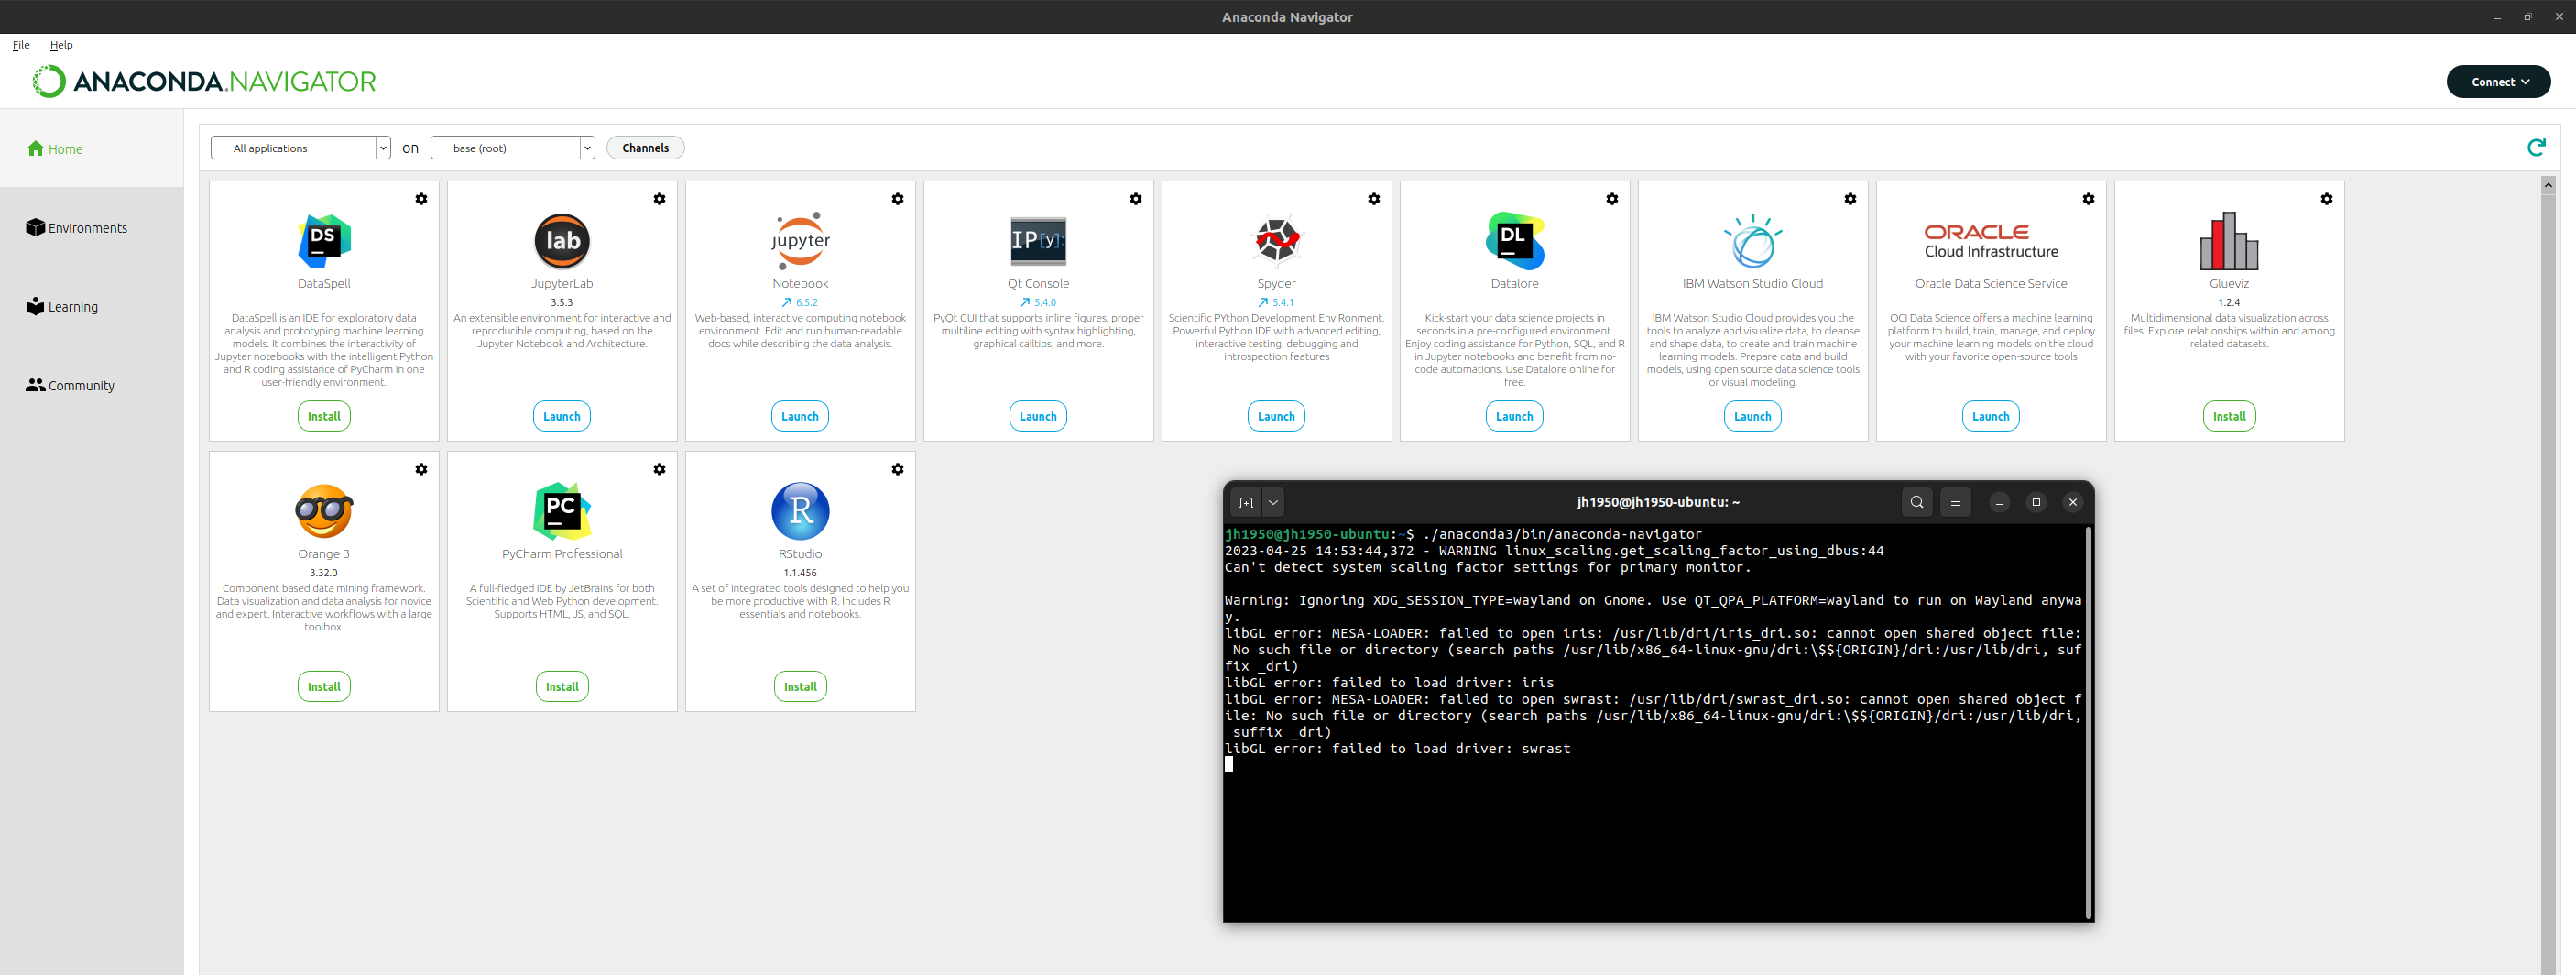This screenshot has height=975, width=2576.
Task: Install DataSpell
Action: pyautogui.click(x=324, y=416)
